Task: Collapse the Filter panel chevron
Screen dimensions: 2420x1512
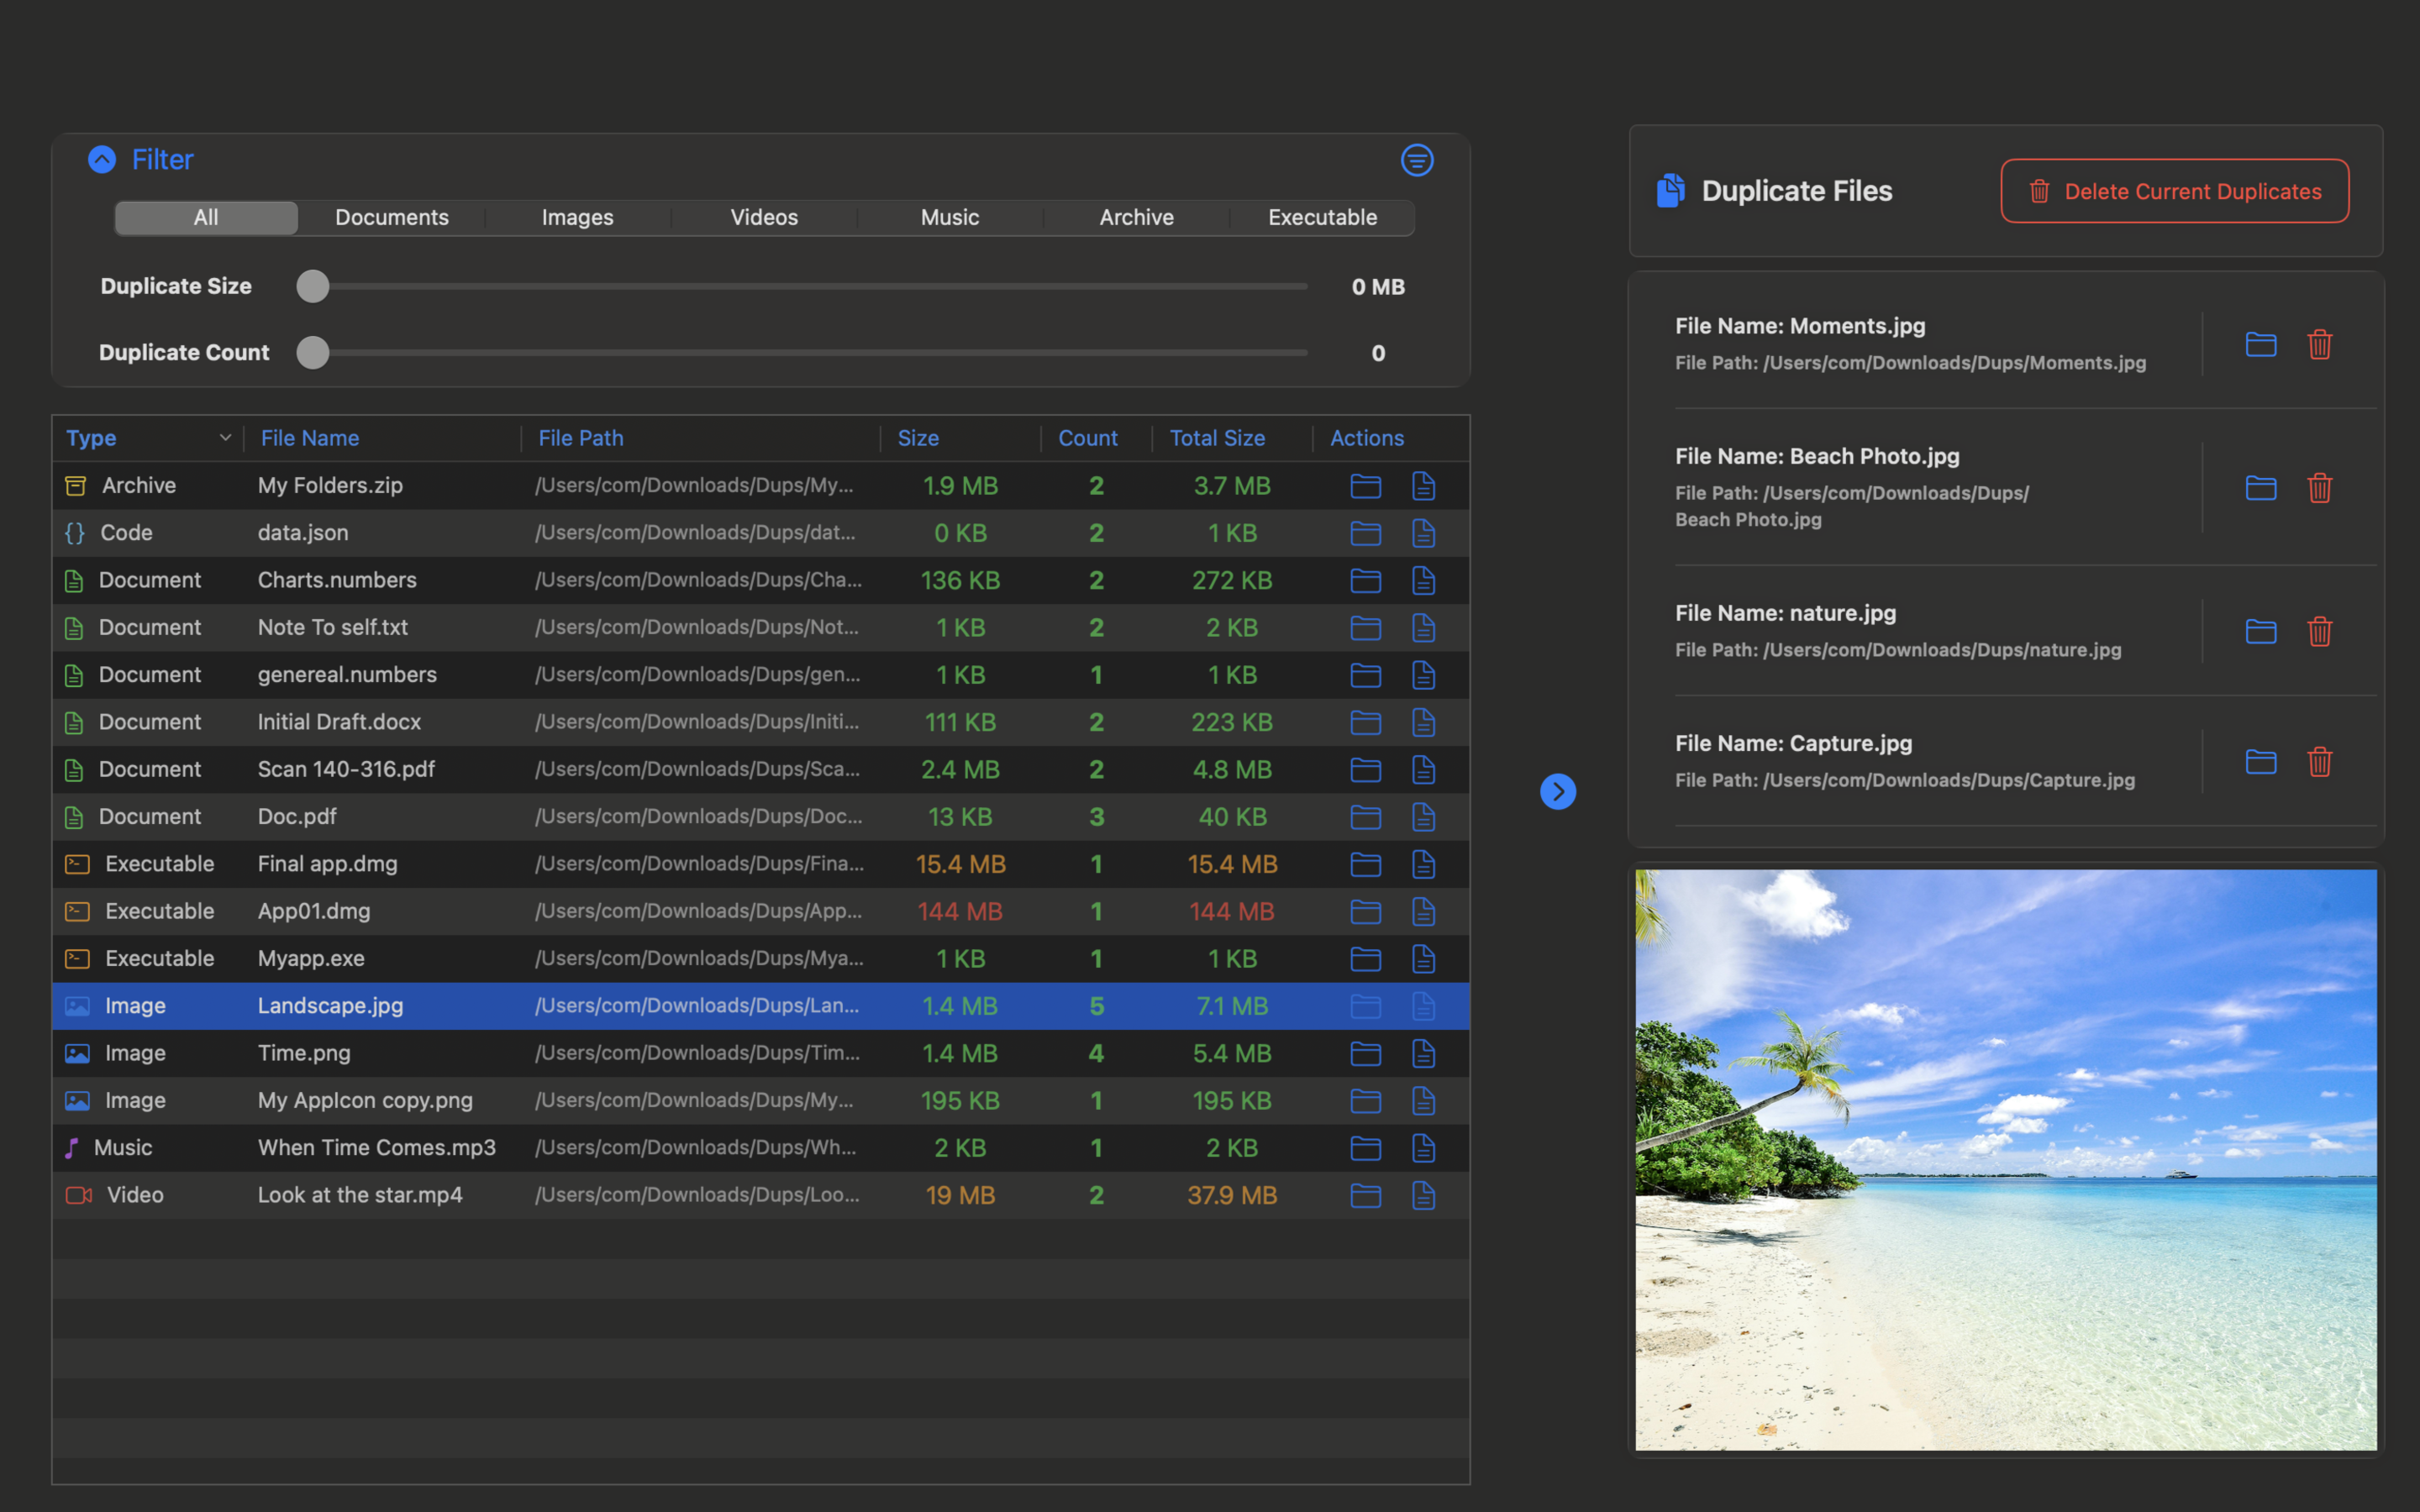Action: pyautogui.click(x=102, y=160)
